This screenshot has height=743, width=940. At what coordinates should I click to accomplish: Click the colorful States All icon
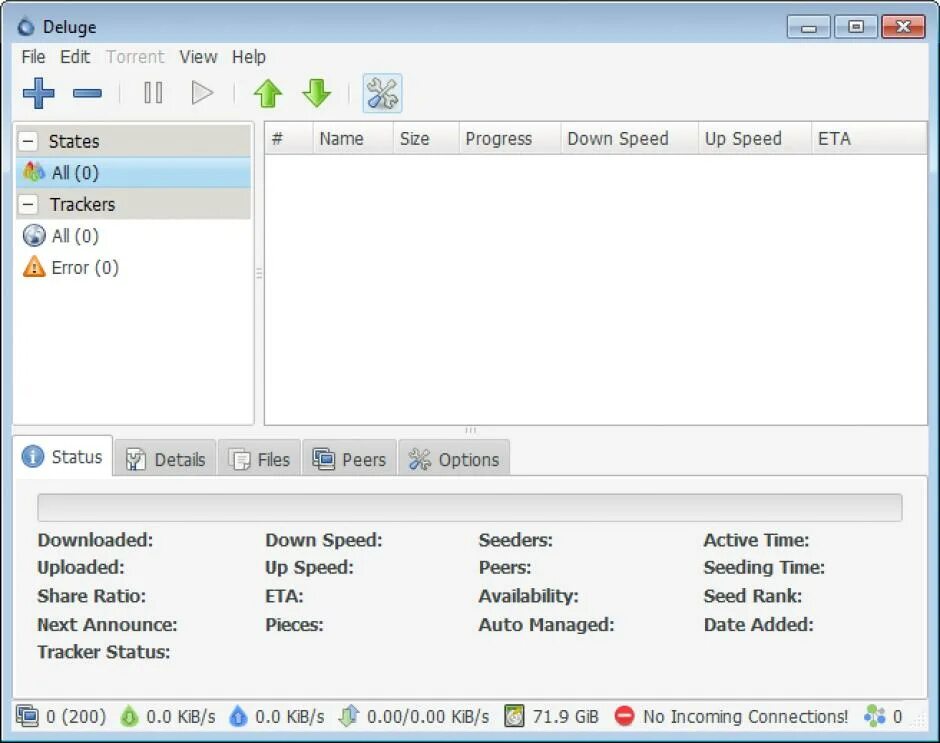(x=34, y=172)
